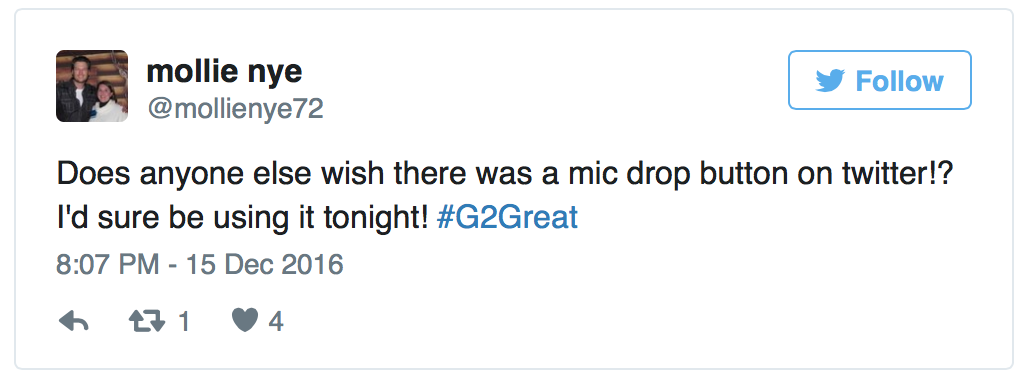Viewport: 1028px width, 380px height.
Task: Click the 8:07 PM time portion
Action: point(108,265)
